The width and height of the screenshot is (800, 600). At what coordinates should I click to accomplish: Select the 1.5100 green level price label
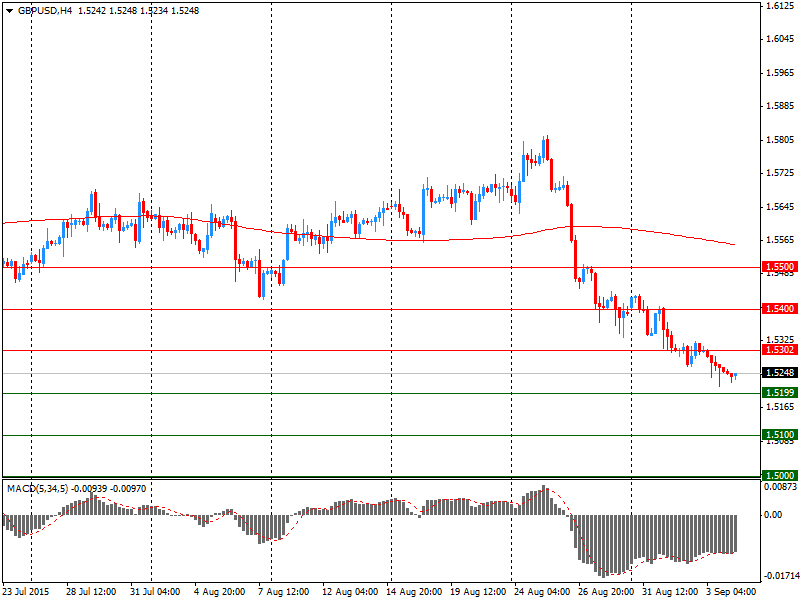coord(780,435)
